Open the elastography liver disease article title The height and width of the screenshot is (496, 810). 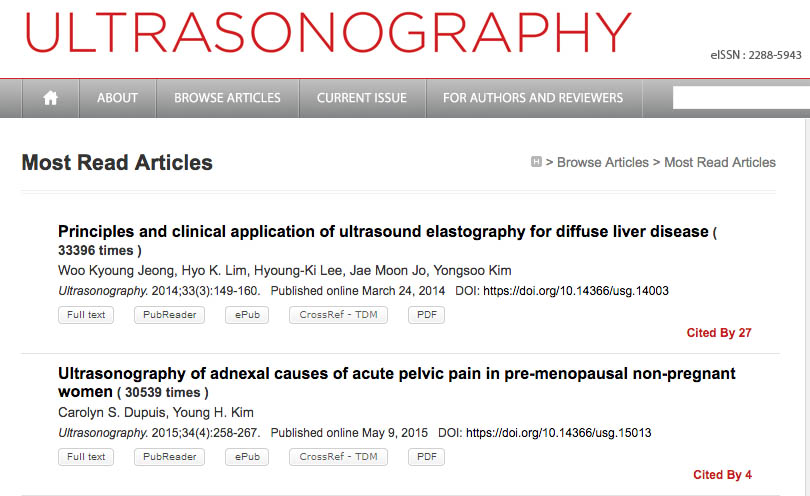(x=382, y=231)
